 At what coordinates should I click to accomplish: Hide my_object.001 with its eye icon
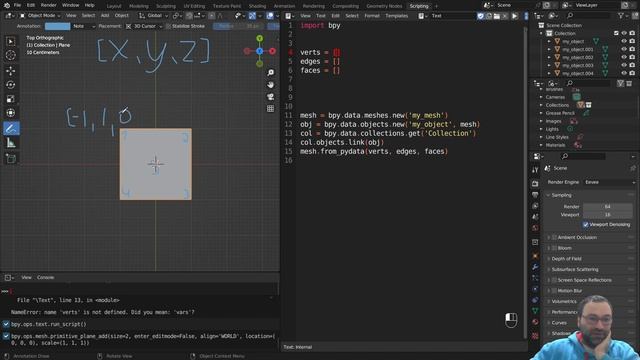(624, 49)
